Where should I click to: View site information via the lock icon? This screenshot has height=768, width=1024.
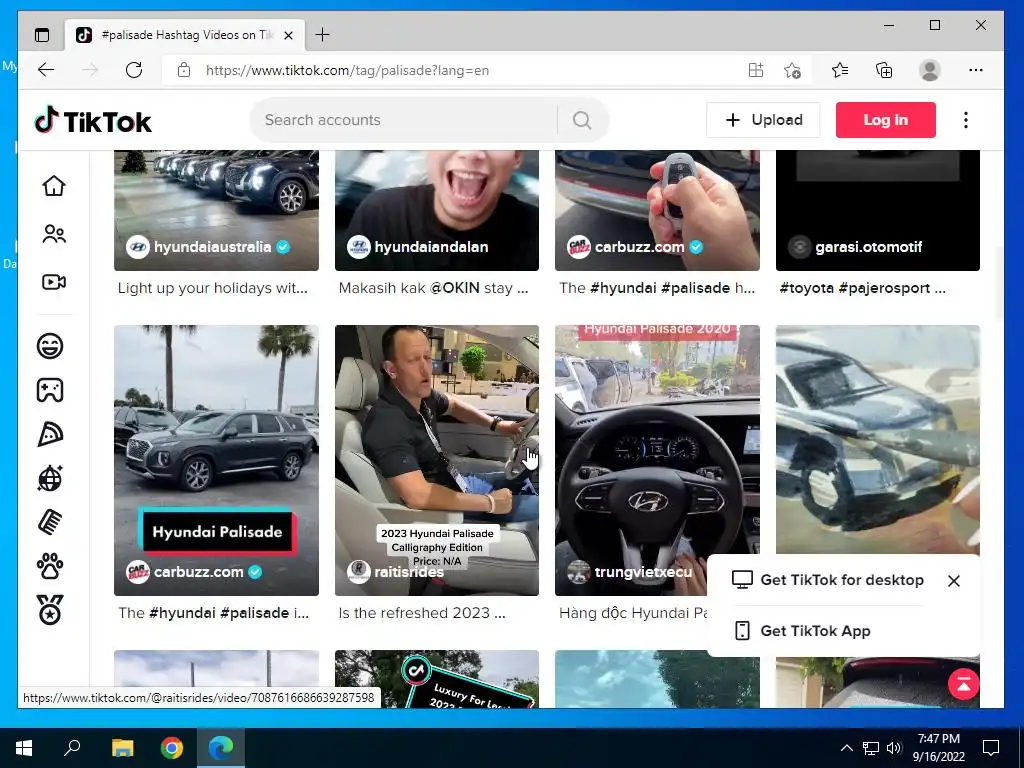(x=184, y=70)
